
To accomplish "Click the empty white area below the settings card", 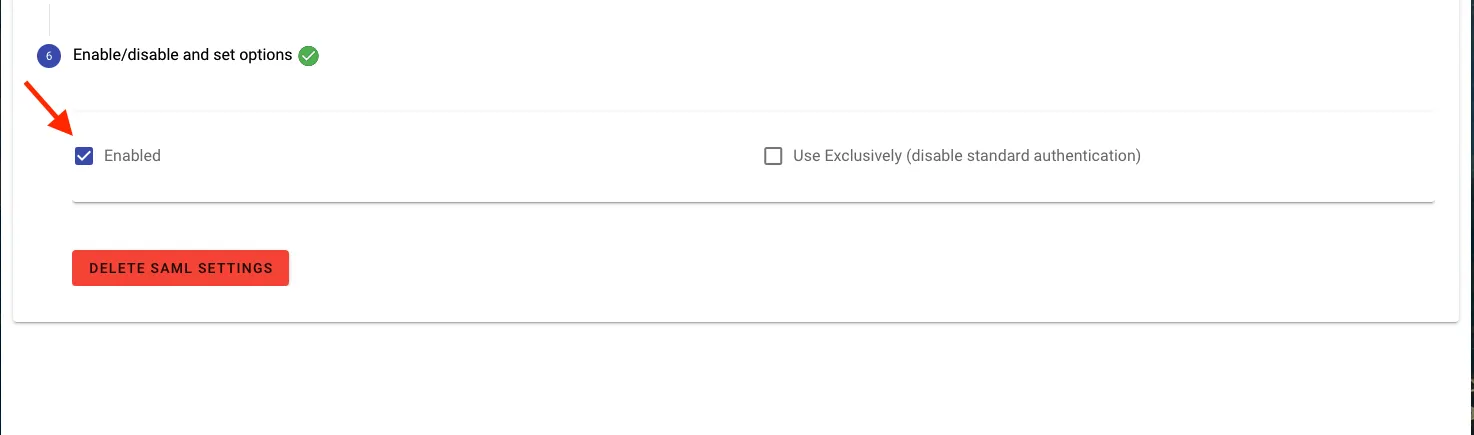I will [700, 380].
